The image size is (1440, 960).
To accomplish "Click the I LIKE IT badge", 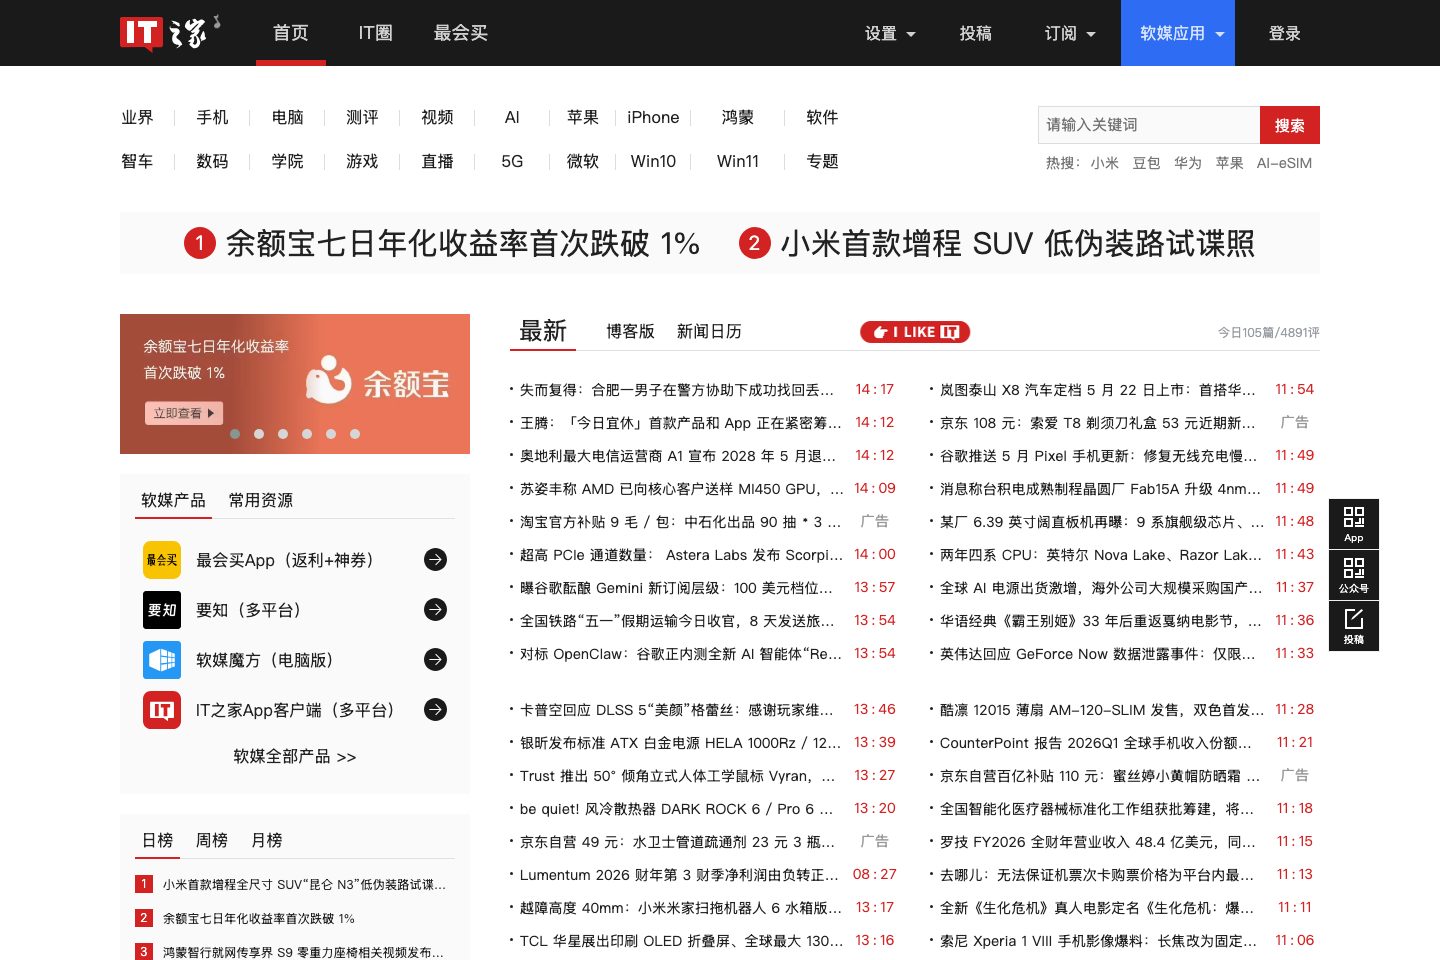I will tap(915, 332).
